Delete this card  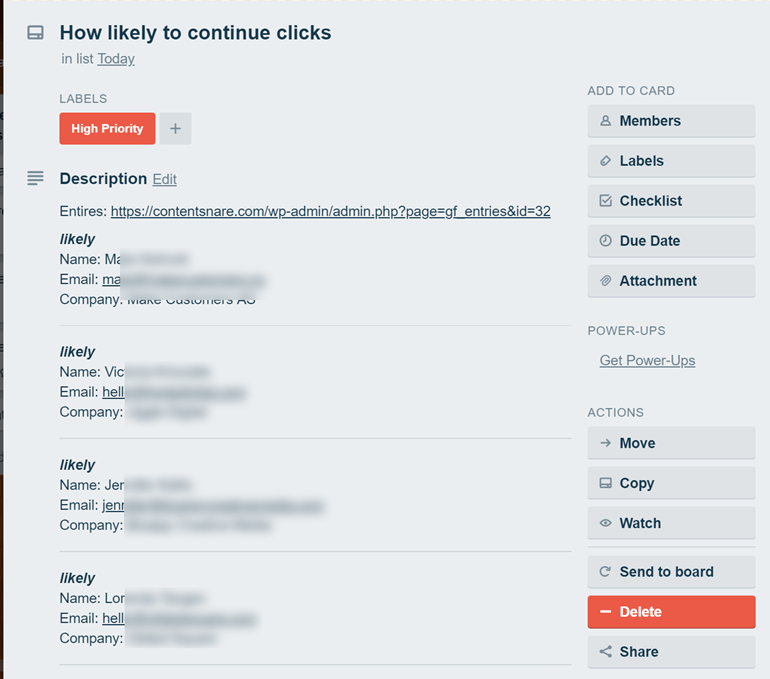(x=671, y=612)
